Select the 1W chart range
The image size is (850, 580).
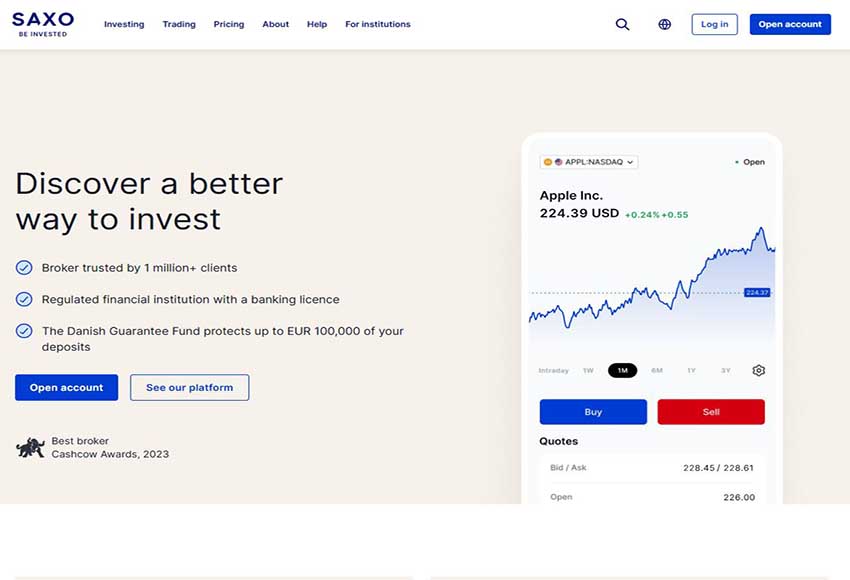pyautogui.click(x=588, y=371)
